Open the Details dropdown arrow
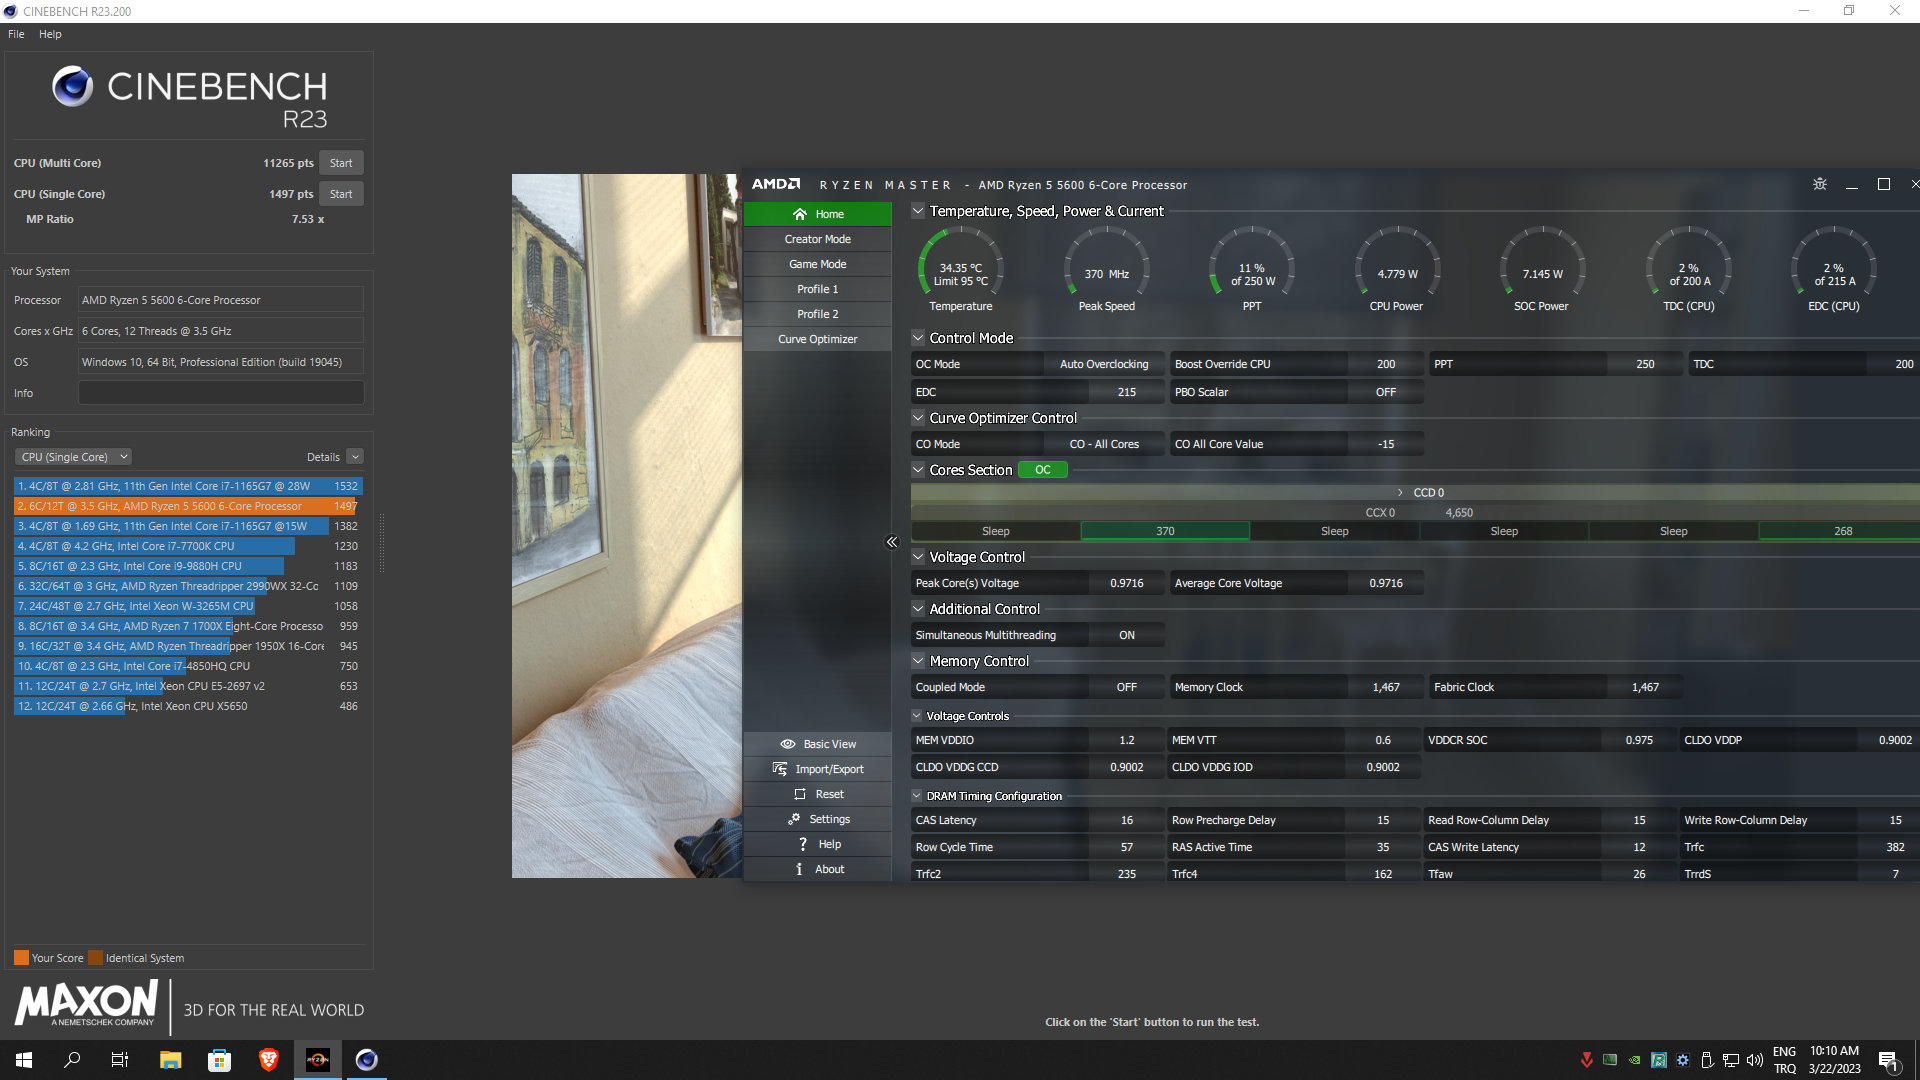The height and width of the screenshot is (1080, 1920). (355, 457)
